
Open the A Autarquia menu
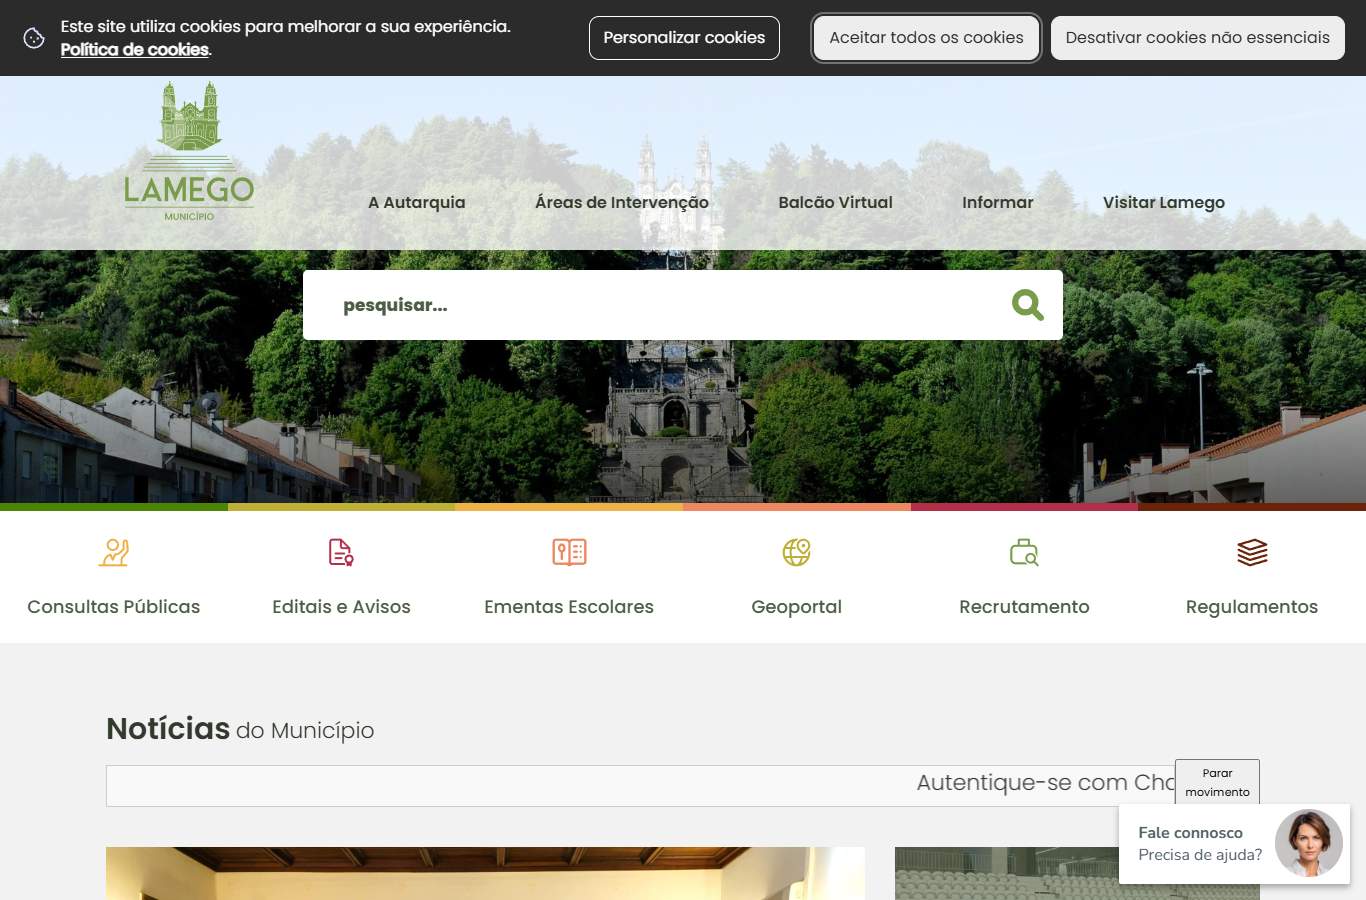[417, 202]
